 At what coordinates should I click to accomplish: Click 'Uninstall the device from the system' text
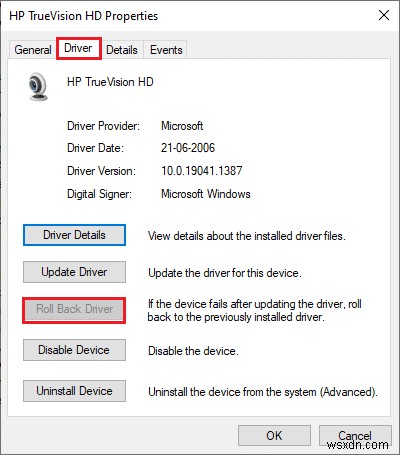pos(263,392)
